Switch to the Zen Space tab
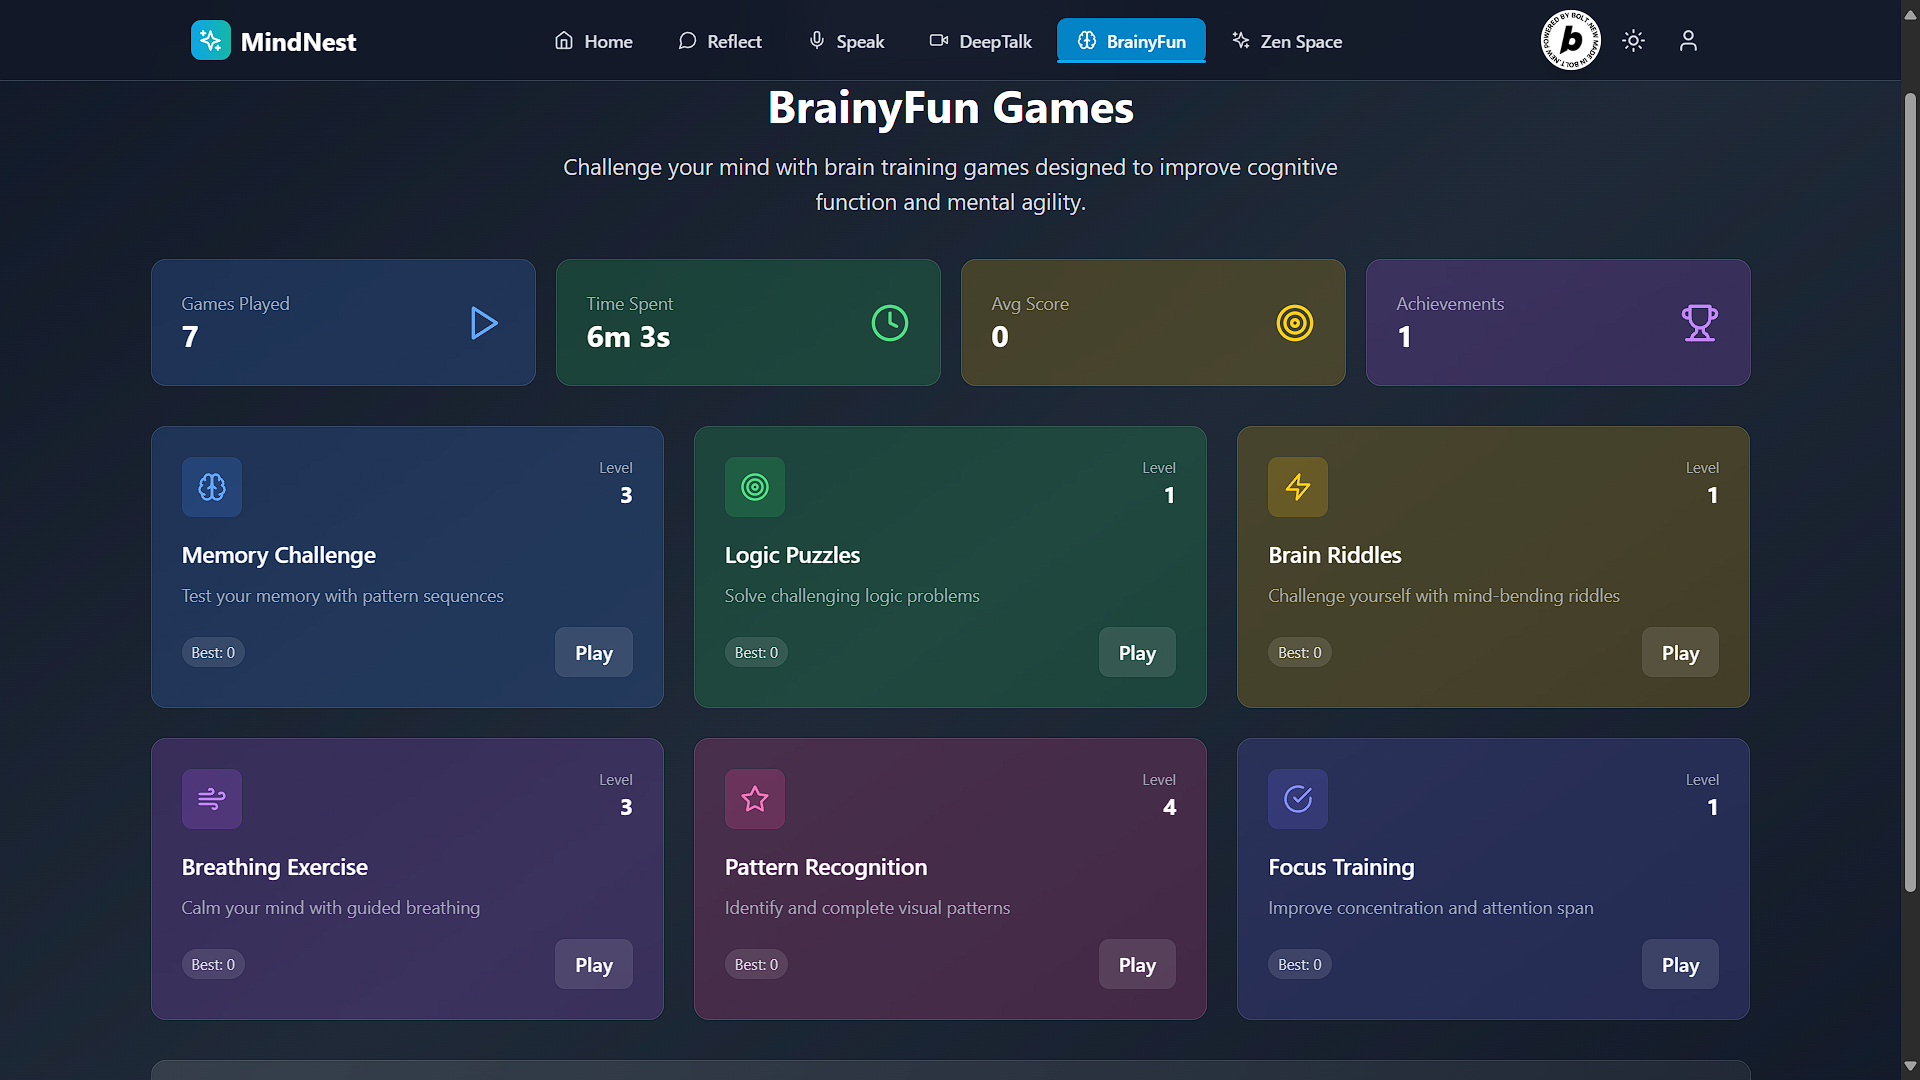This screenshot has width=1920, height=1080. pyautogui.click(x=1287, y=41)
